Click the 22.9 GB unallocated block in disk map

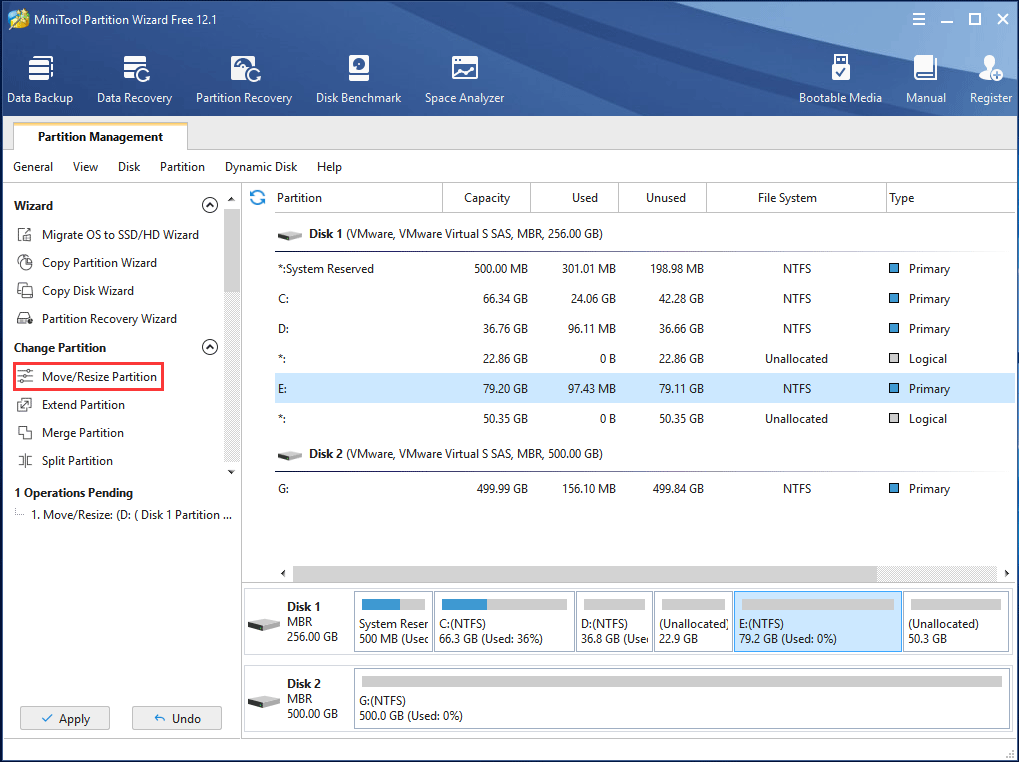tap(693, 622)
